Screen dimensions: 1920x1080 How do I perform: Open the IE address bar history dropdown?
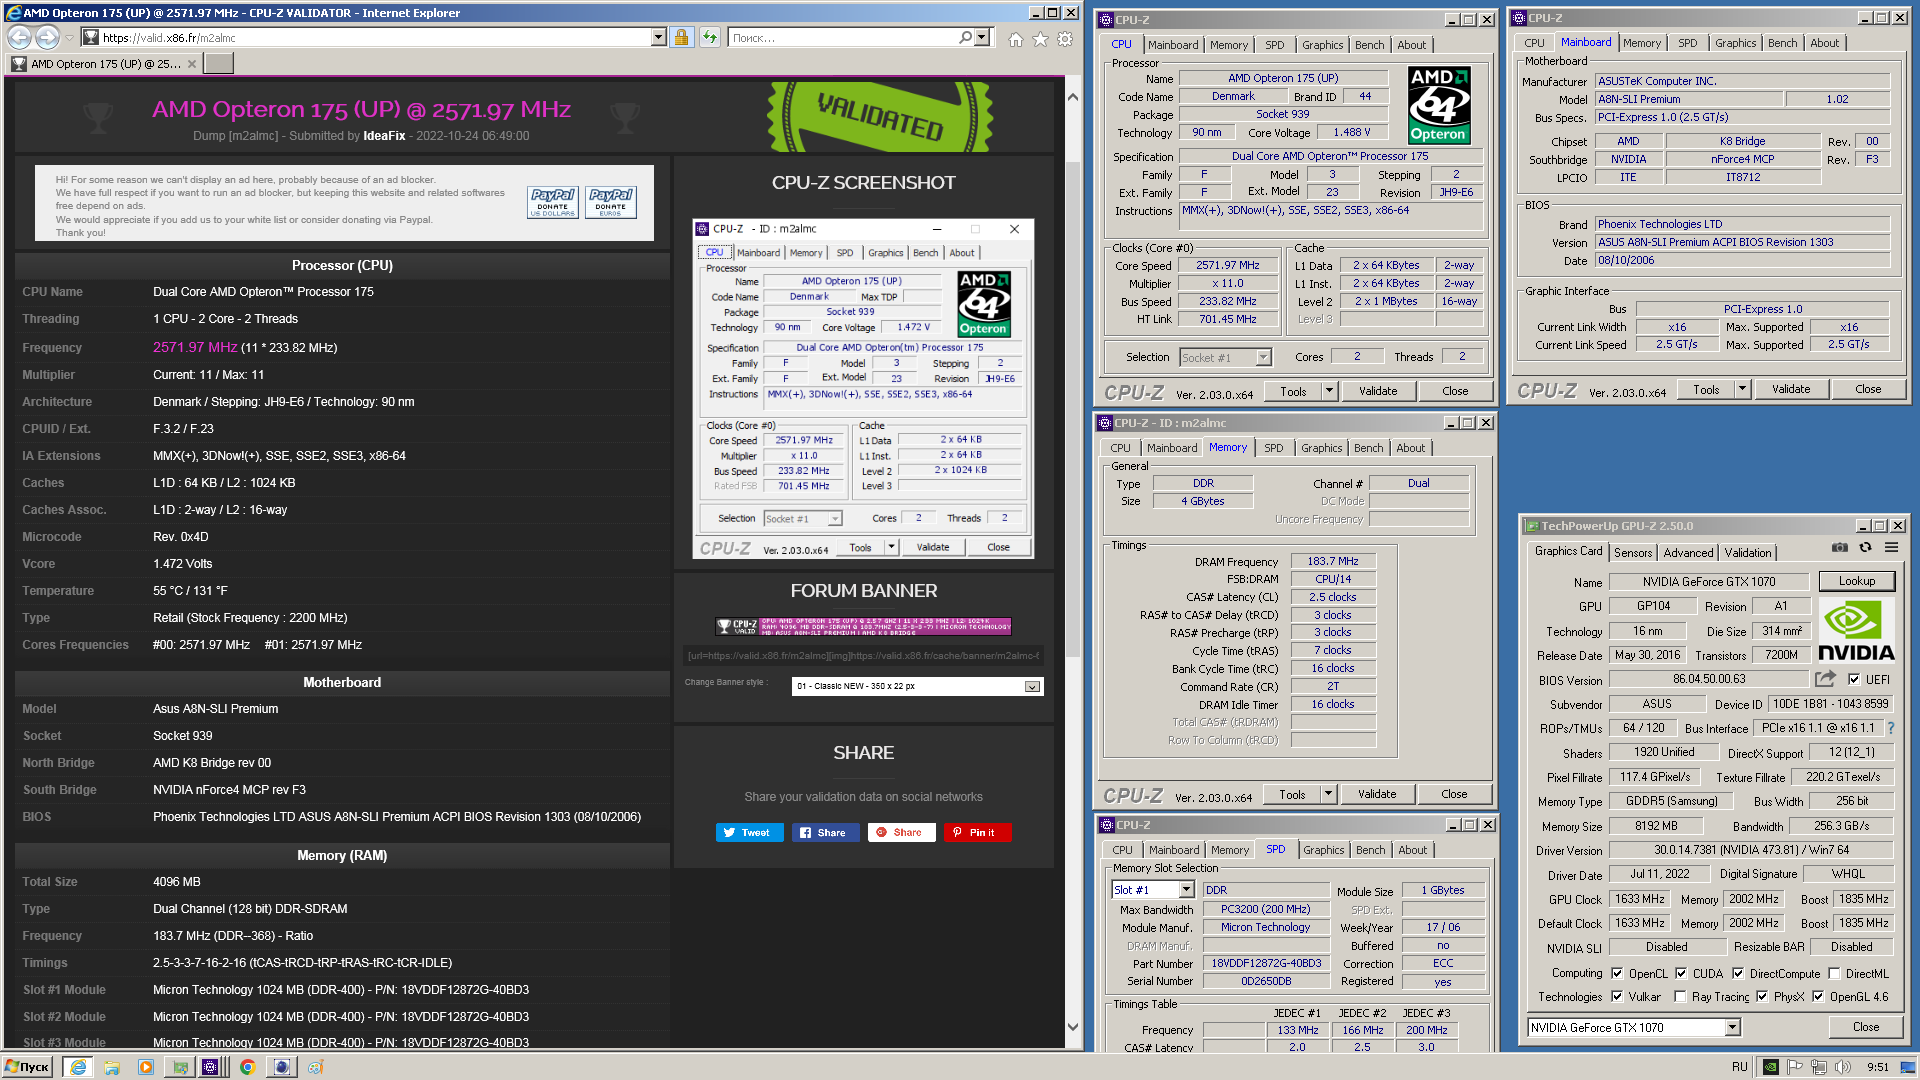658,38
